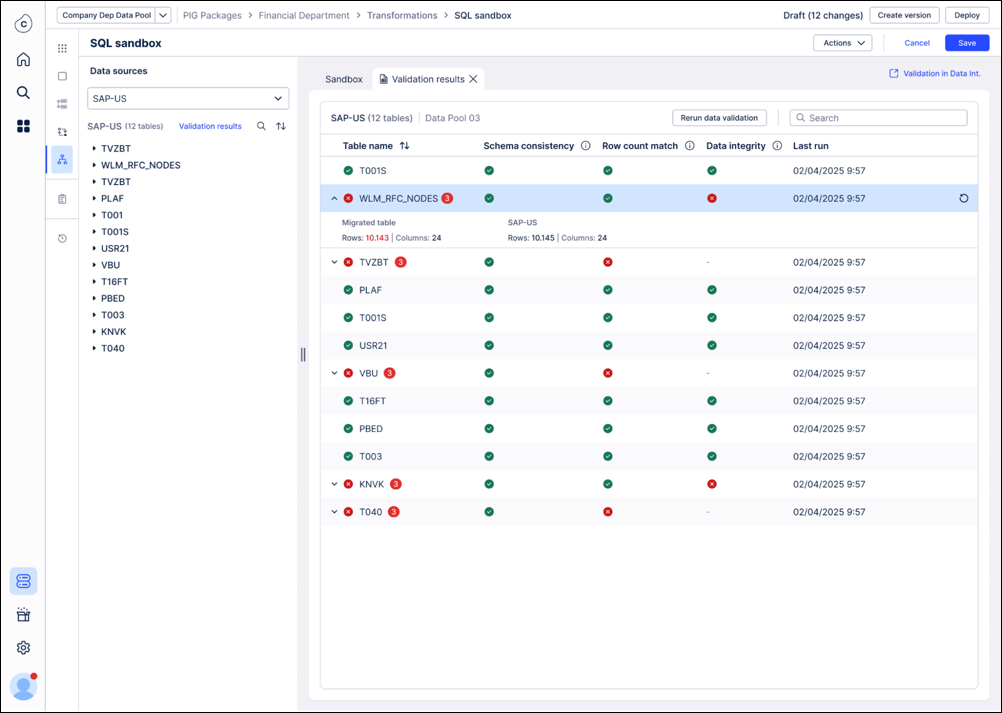Image resolution: width=1002 pixels, height=713 pixels.
Task: Open the apps grid icon in sidebar
Action: pyautogui.click(x=23, y=126)
